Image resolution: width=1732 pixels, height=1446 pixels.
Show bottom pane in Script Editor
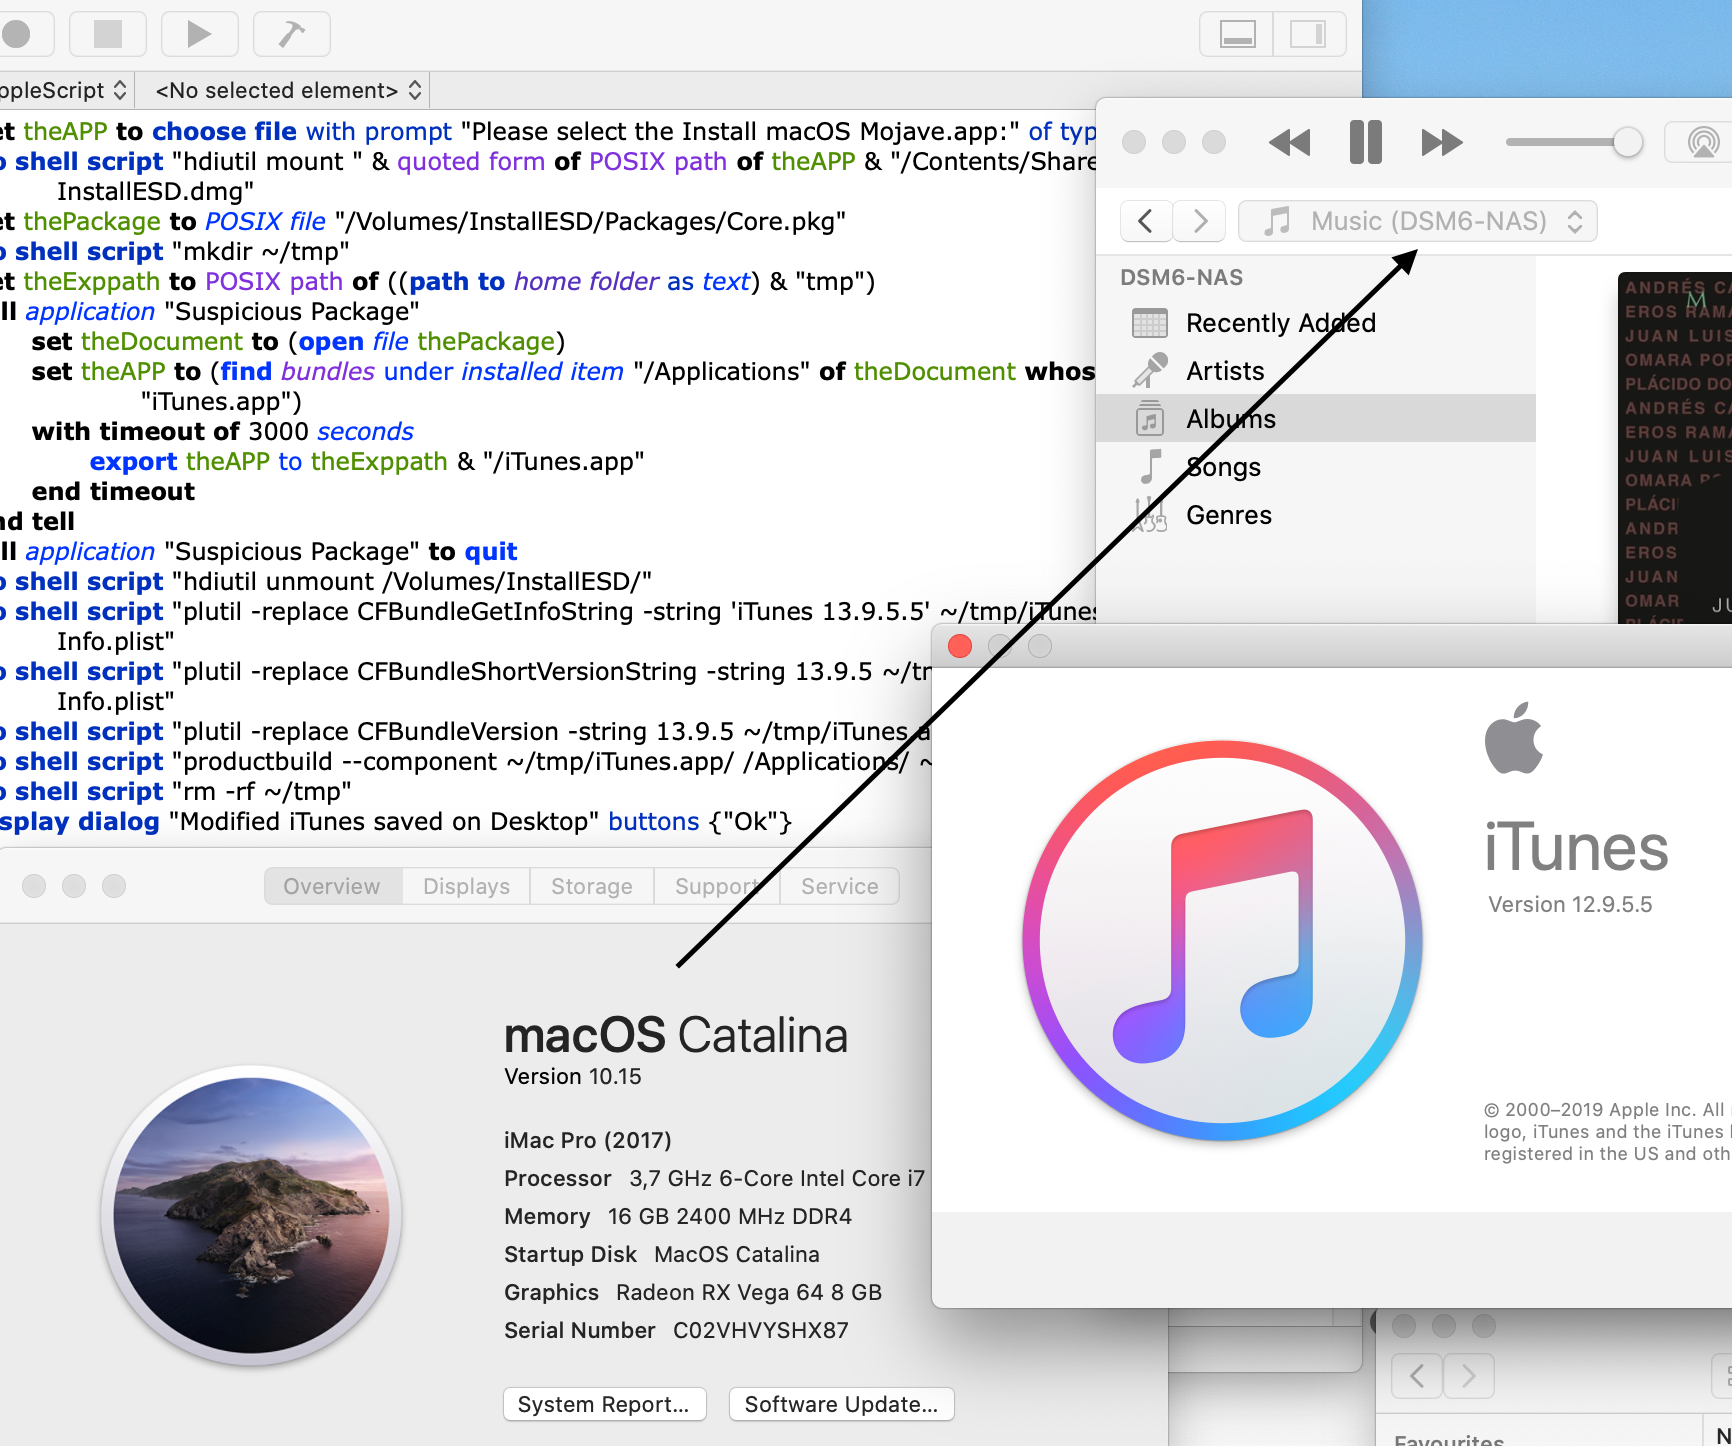(1237, 35)
